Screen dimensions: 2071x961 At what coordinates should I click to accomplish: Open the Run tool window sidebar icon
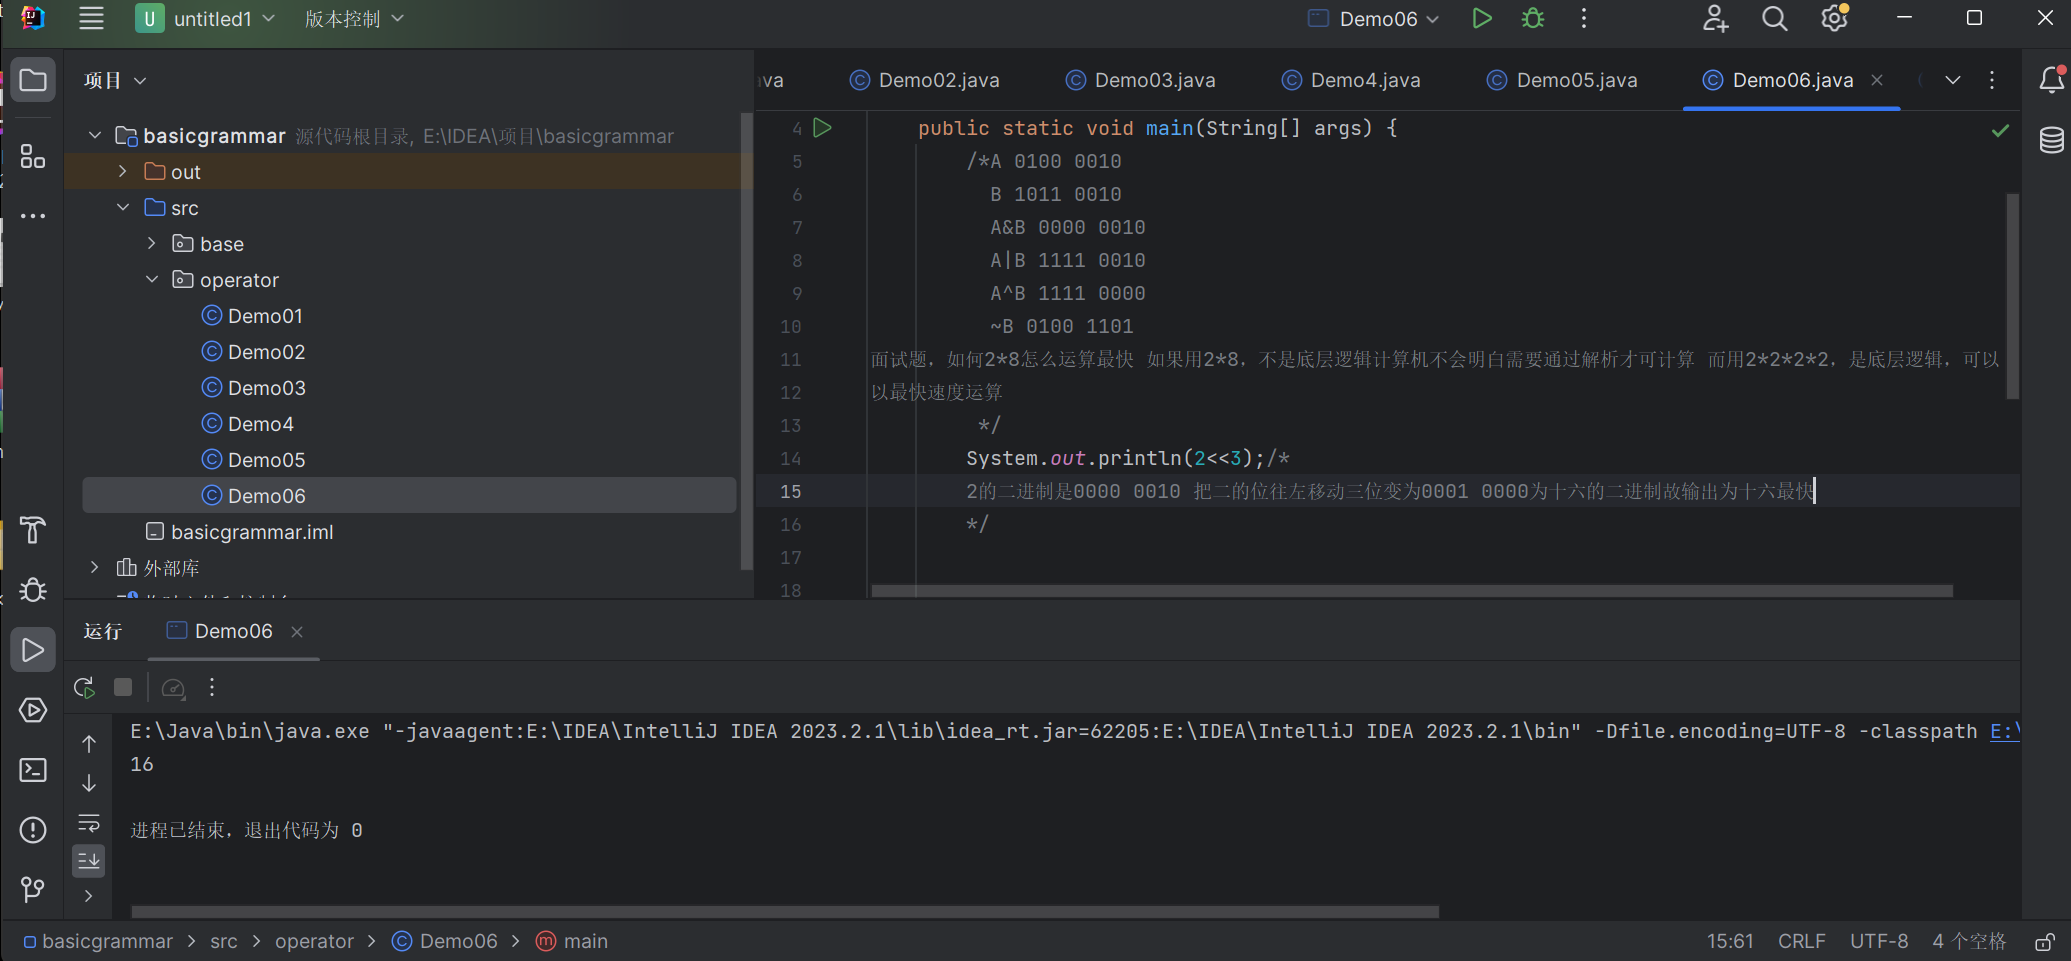click(x=33, y=650)
